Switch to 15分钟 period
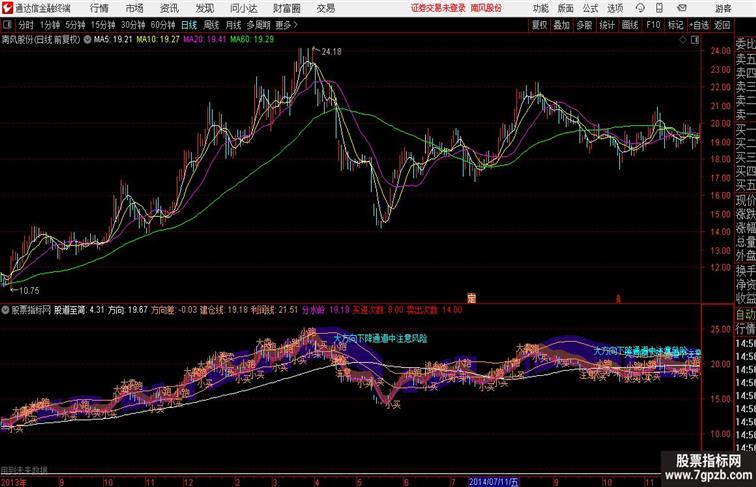The height and width of the screenshot is (487, 756). 103,25
